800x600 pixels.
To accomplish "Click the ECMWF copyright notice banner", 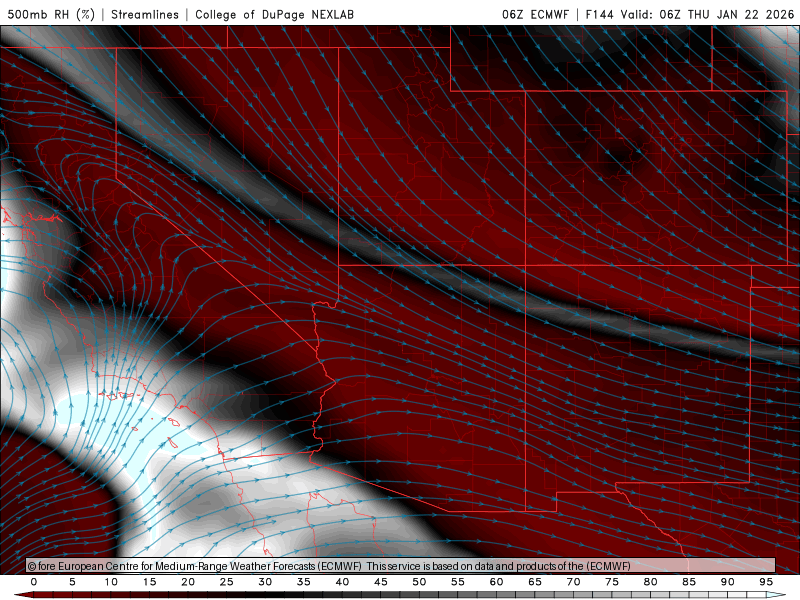I will 401,565.
